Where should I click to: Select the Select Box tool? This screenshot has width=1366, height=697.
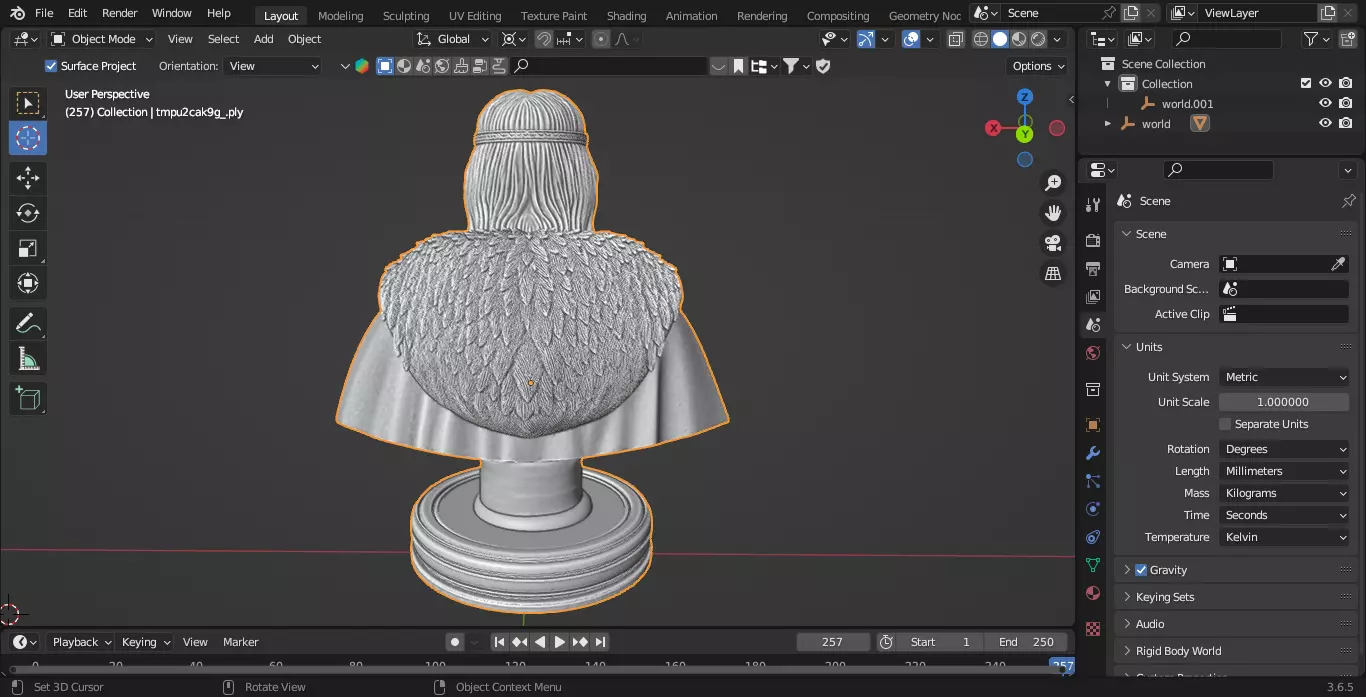tap(28, 103)
